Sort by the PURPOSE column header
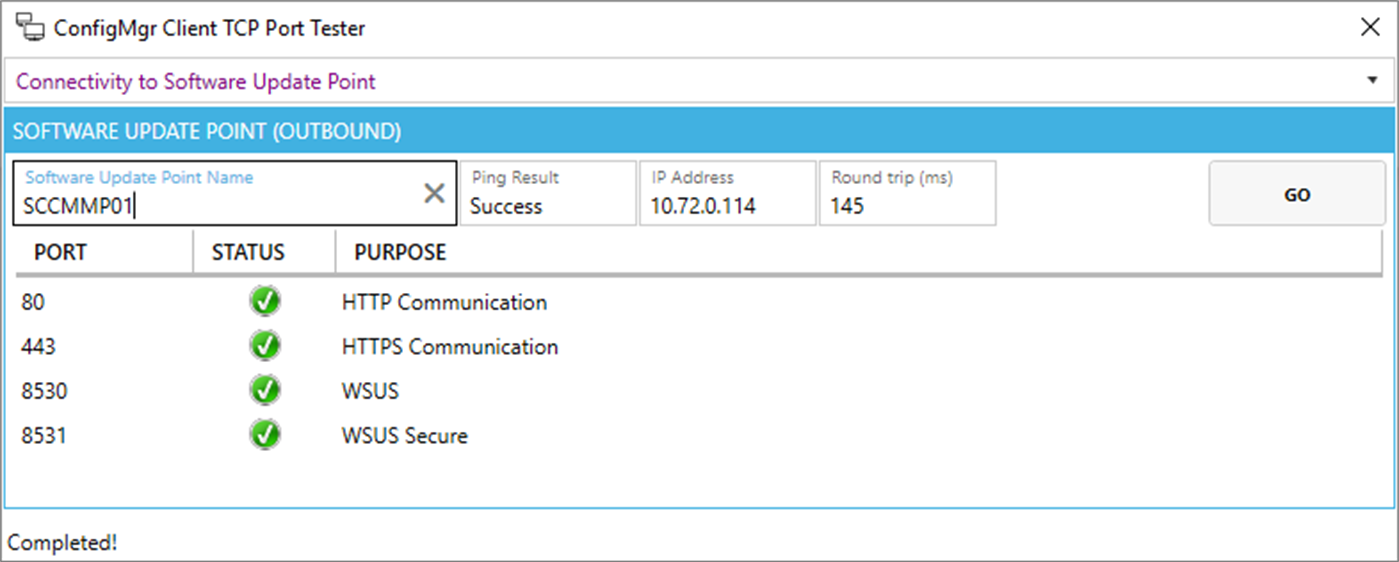 tap(400, 253)
